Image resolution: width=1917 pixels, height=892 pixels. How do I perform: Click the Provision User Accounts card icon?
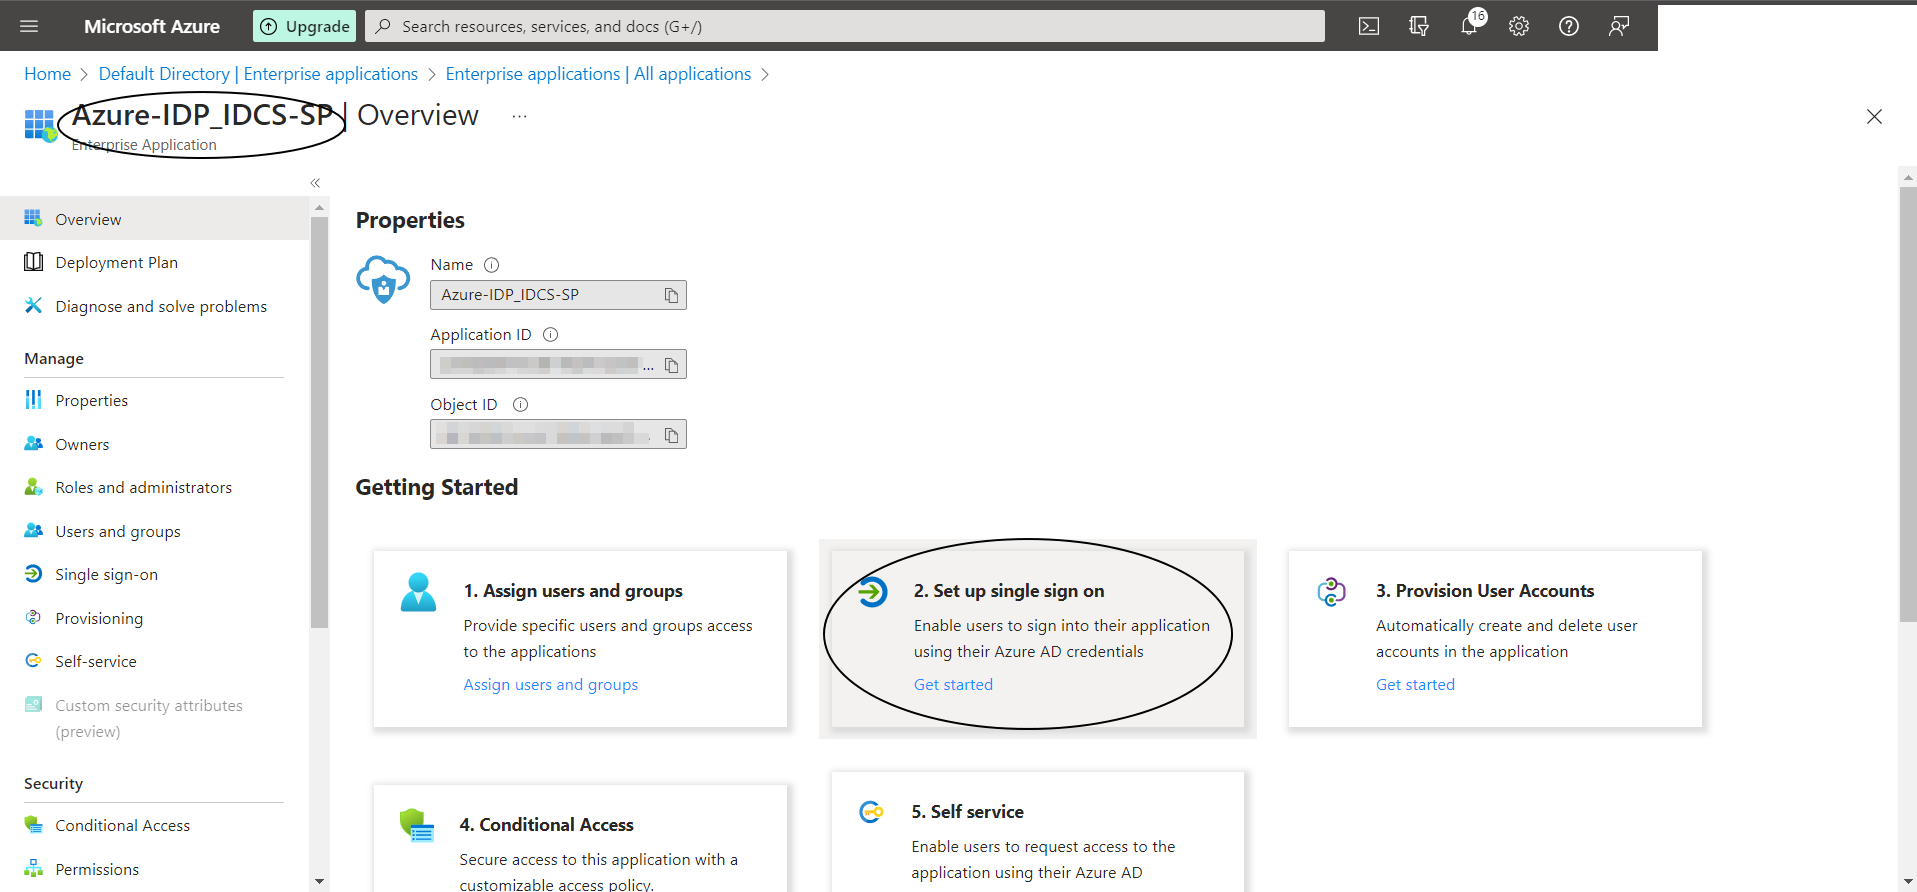(1332, 592)
